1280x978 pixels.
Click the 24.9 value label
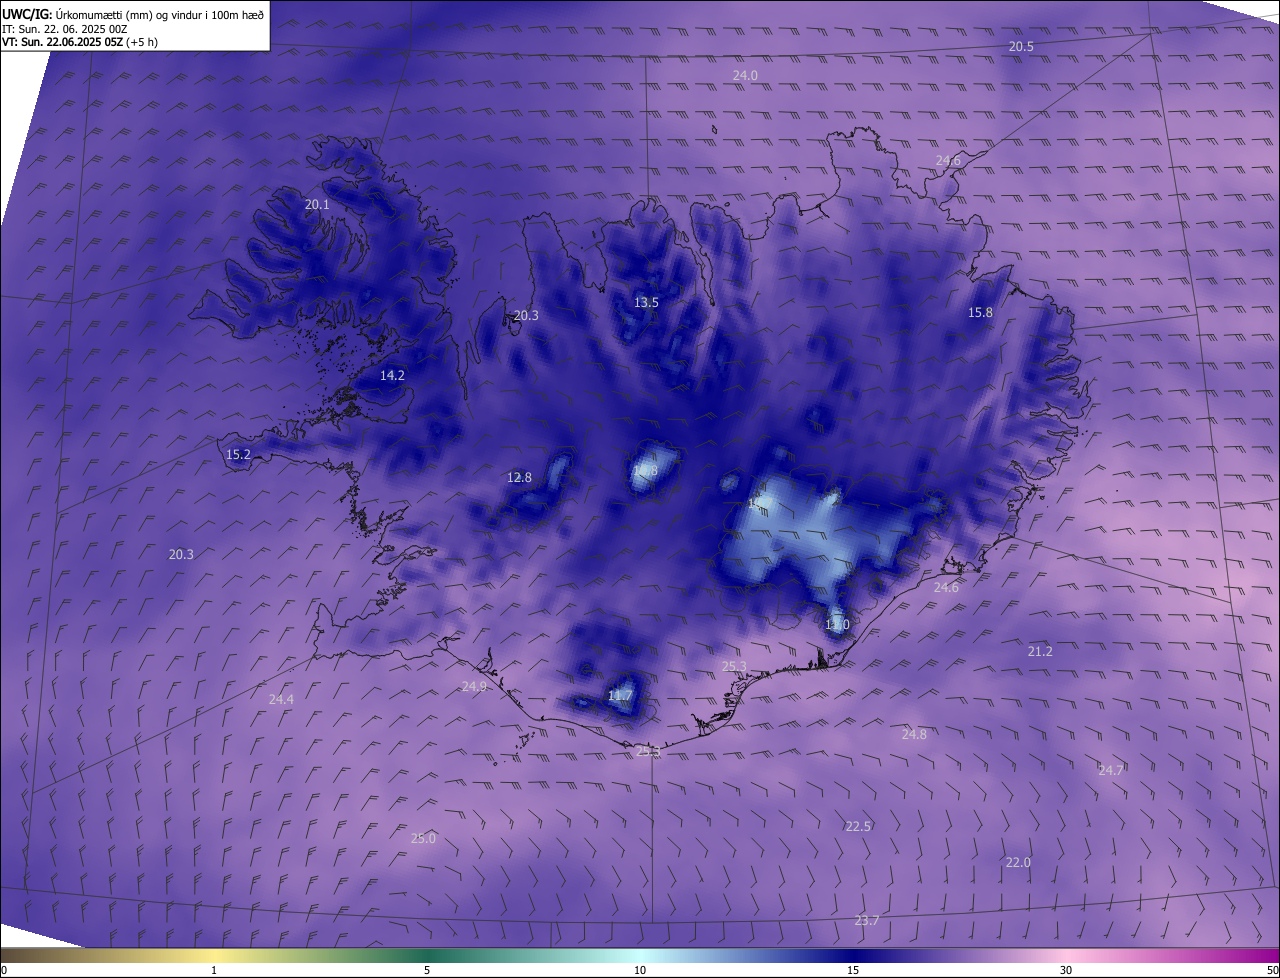point(474,687)
